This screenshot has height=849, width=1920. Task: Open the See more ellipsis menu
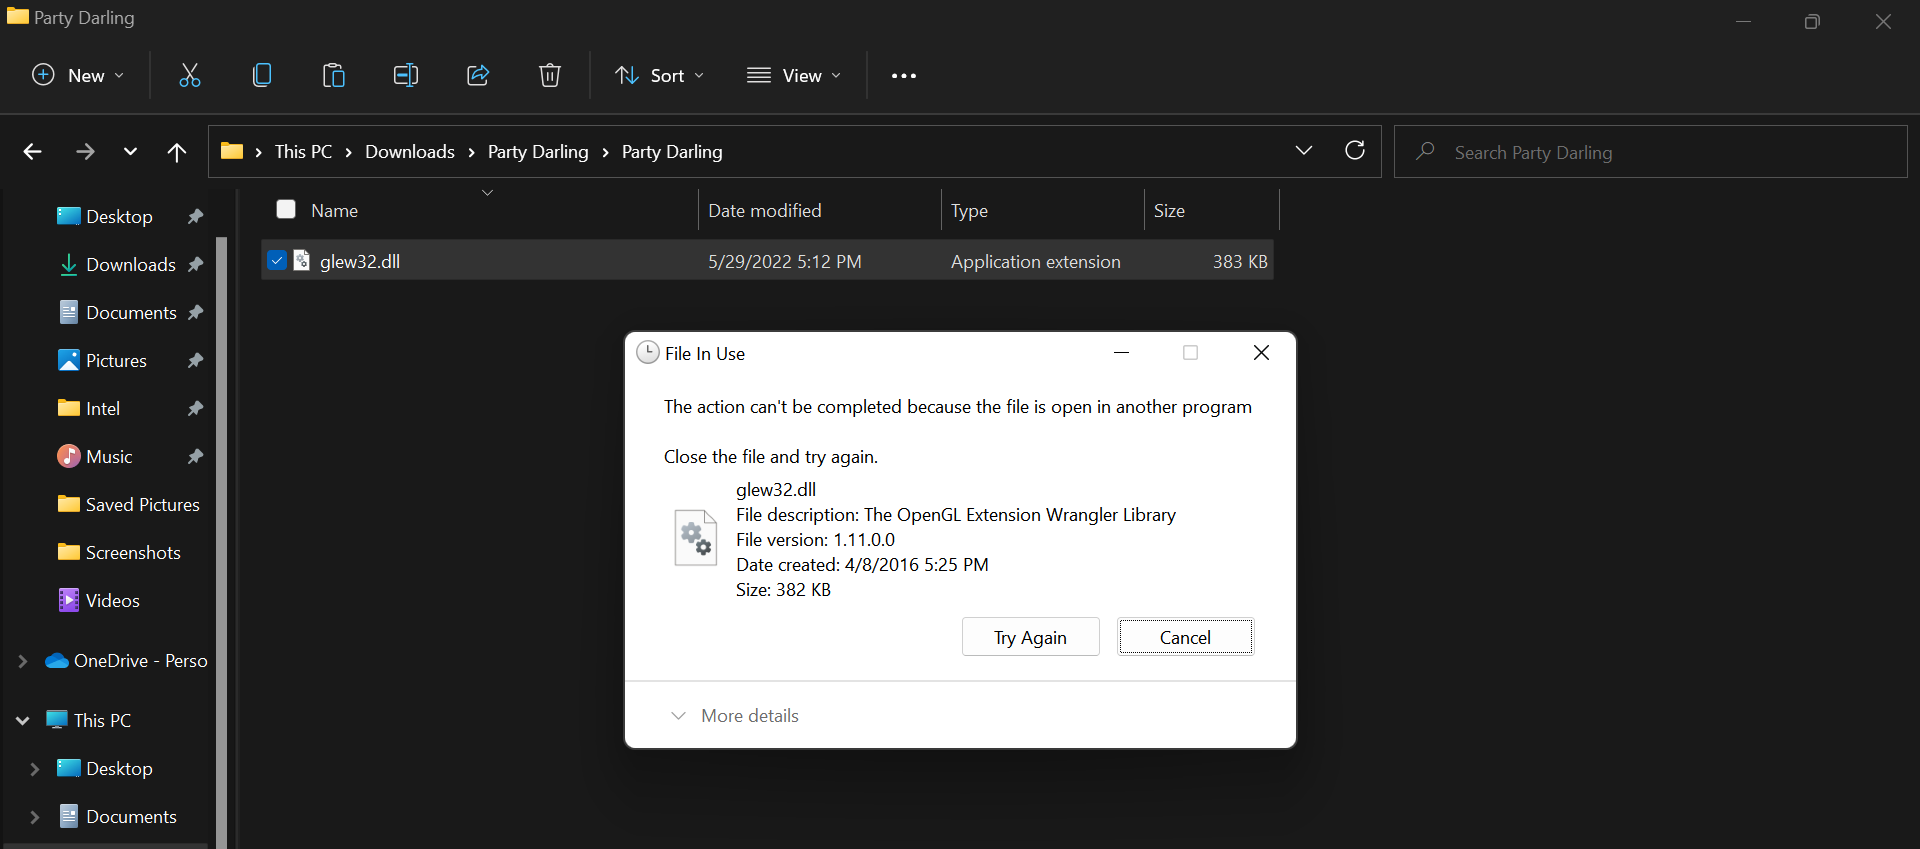tap(904, 76)
